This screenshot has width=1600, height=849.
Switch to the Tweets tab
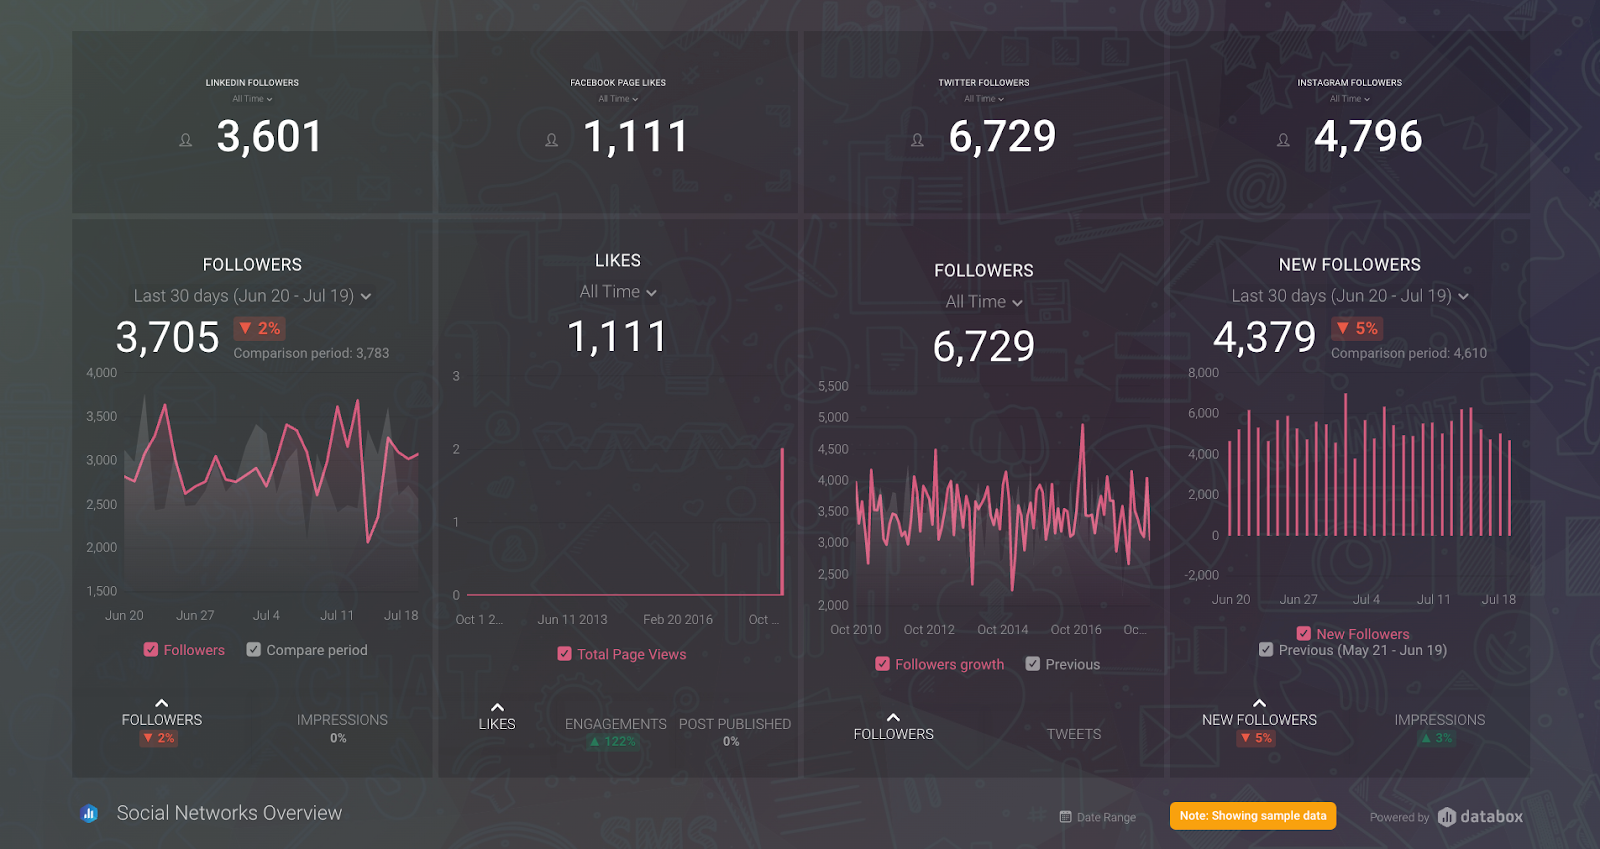1074,734
